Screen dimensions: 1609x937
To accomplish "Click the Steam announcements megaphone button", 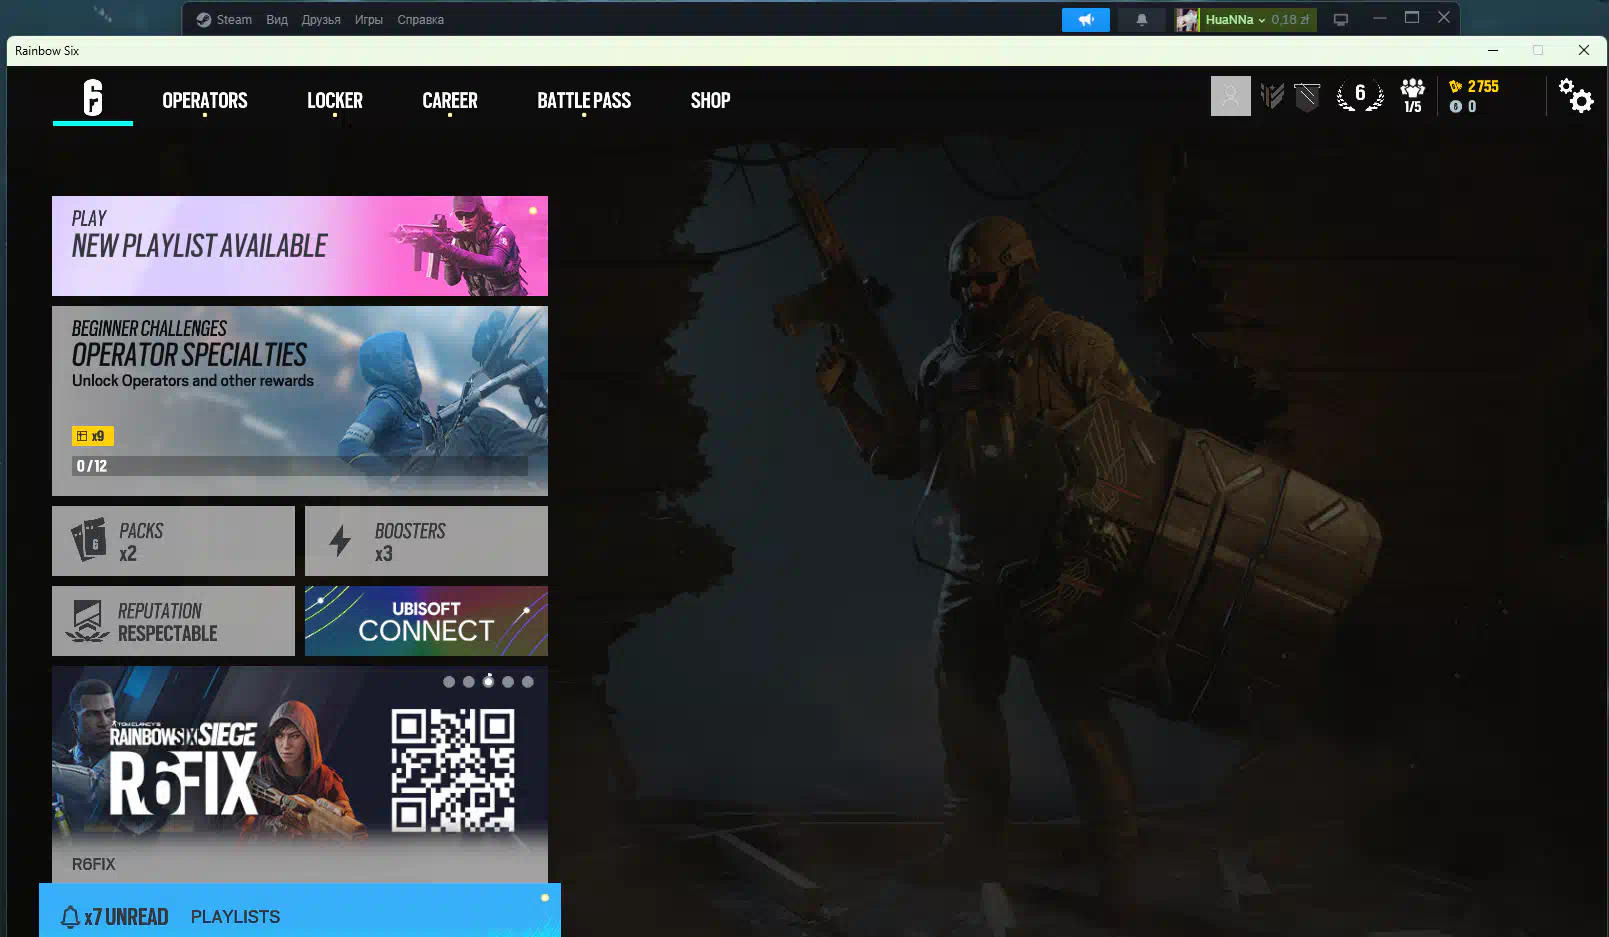I will coord(1086,19).
